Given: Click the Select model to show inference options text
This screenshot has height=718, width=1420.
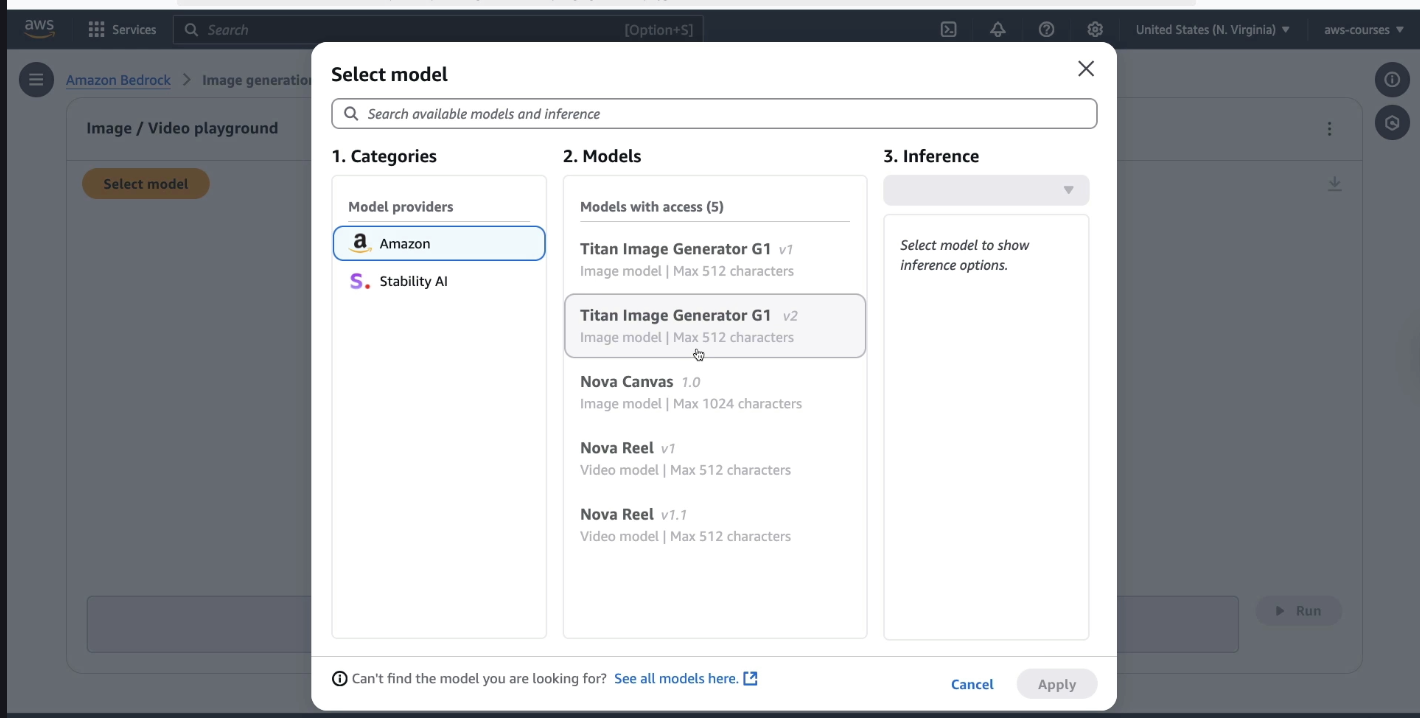Looking at the screenshot, I should click(x=965, y=255).
